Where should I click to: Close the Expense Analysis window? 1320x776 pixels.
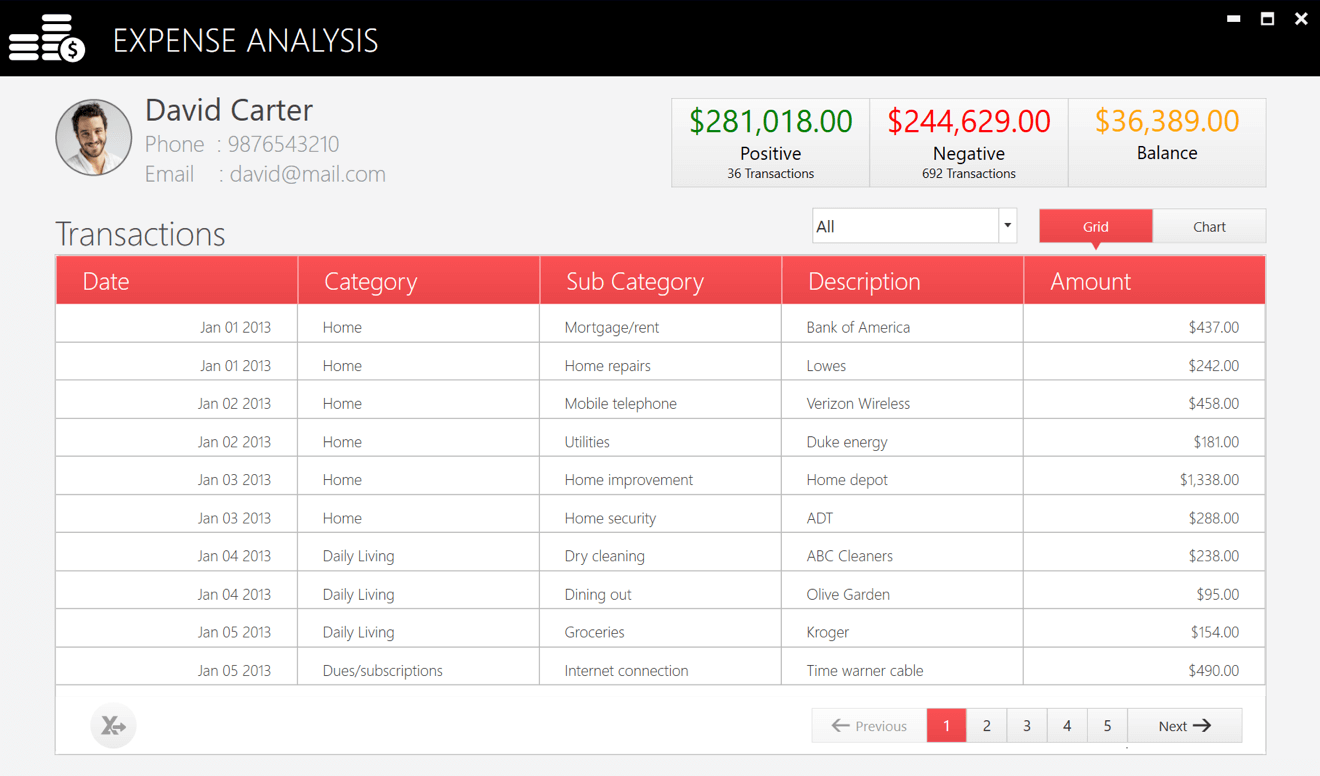click(x=1301, y=18)
